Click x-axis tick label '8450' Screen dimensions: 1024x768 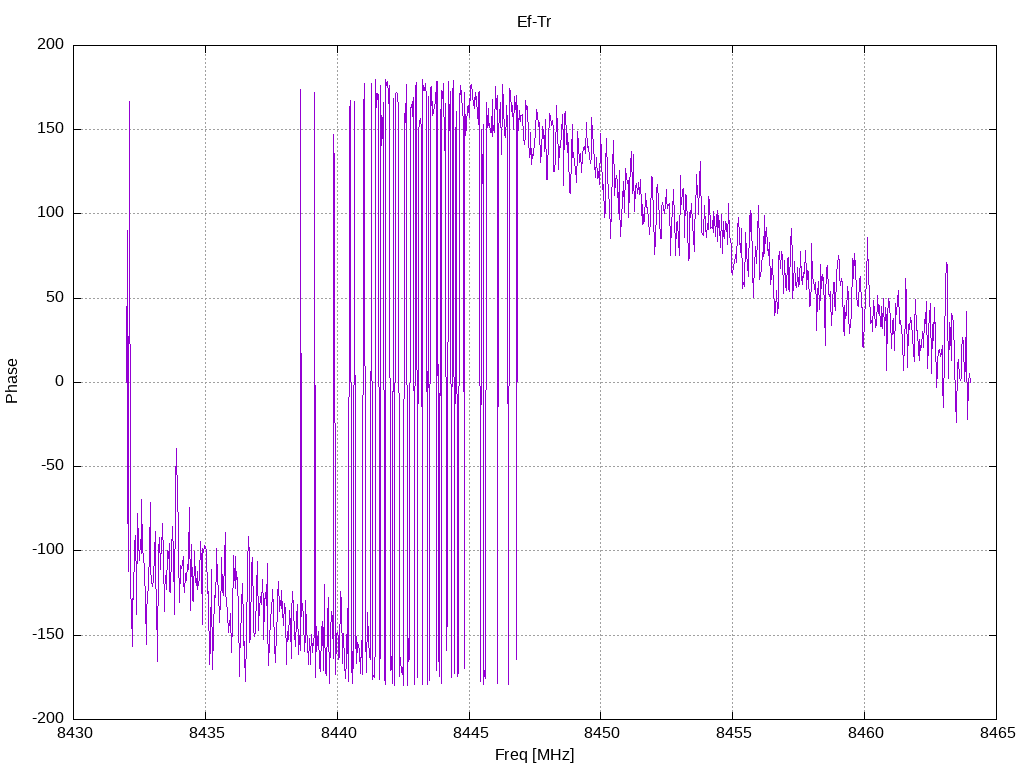coord(602,733)
